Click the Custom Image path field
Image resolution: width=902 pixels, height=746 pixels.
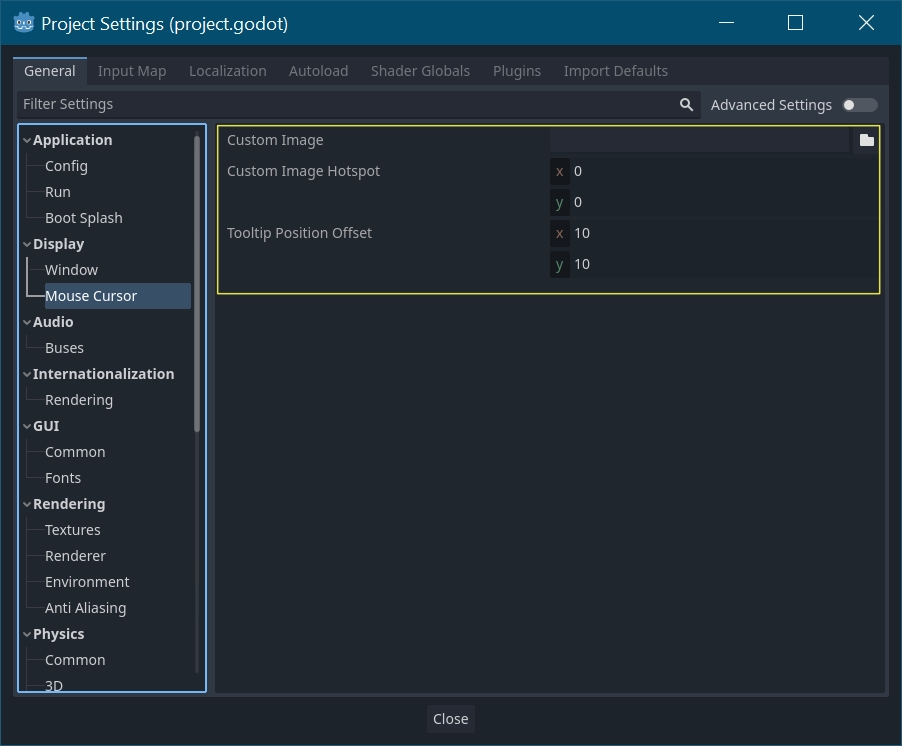(699, 140)
